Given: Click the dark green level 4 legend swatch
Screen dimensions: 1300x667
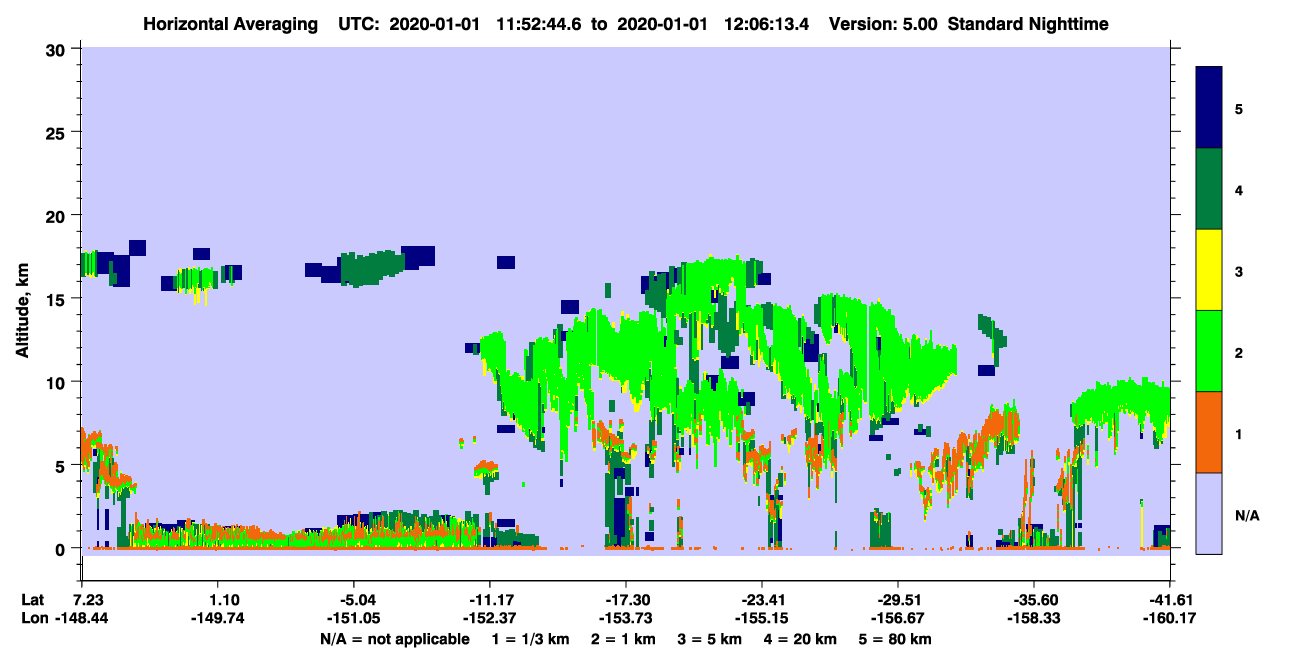Looking at the screenshot, I should click(x=1209, y=189).
